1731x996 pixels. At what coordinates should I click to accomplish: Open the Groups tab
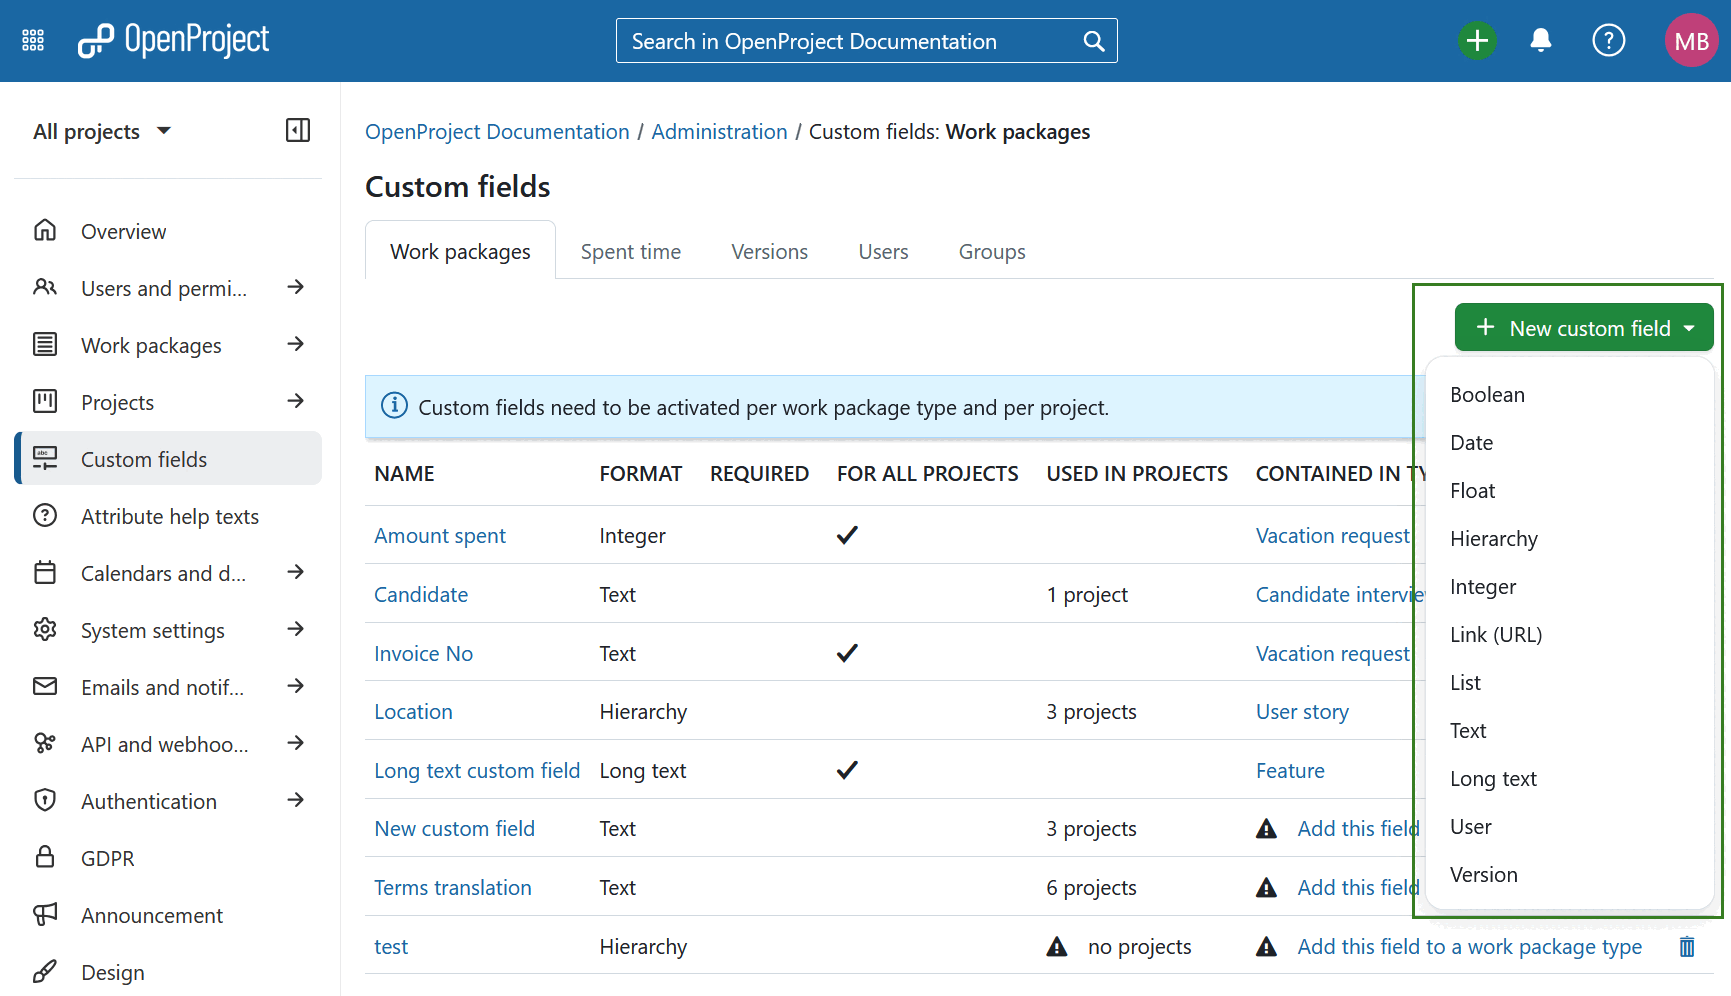tap(991, 251)
